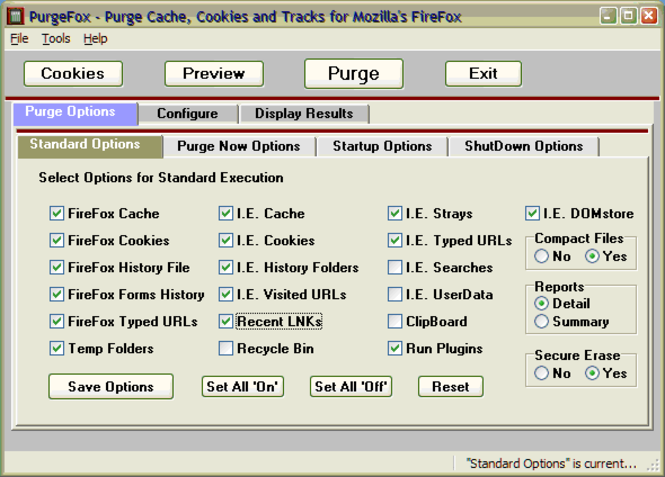665x477 pixels.
Task: Uncheck I.E. Cookies checkbox
Action: [x=226, y=240]
